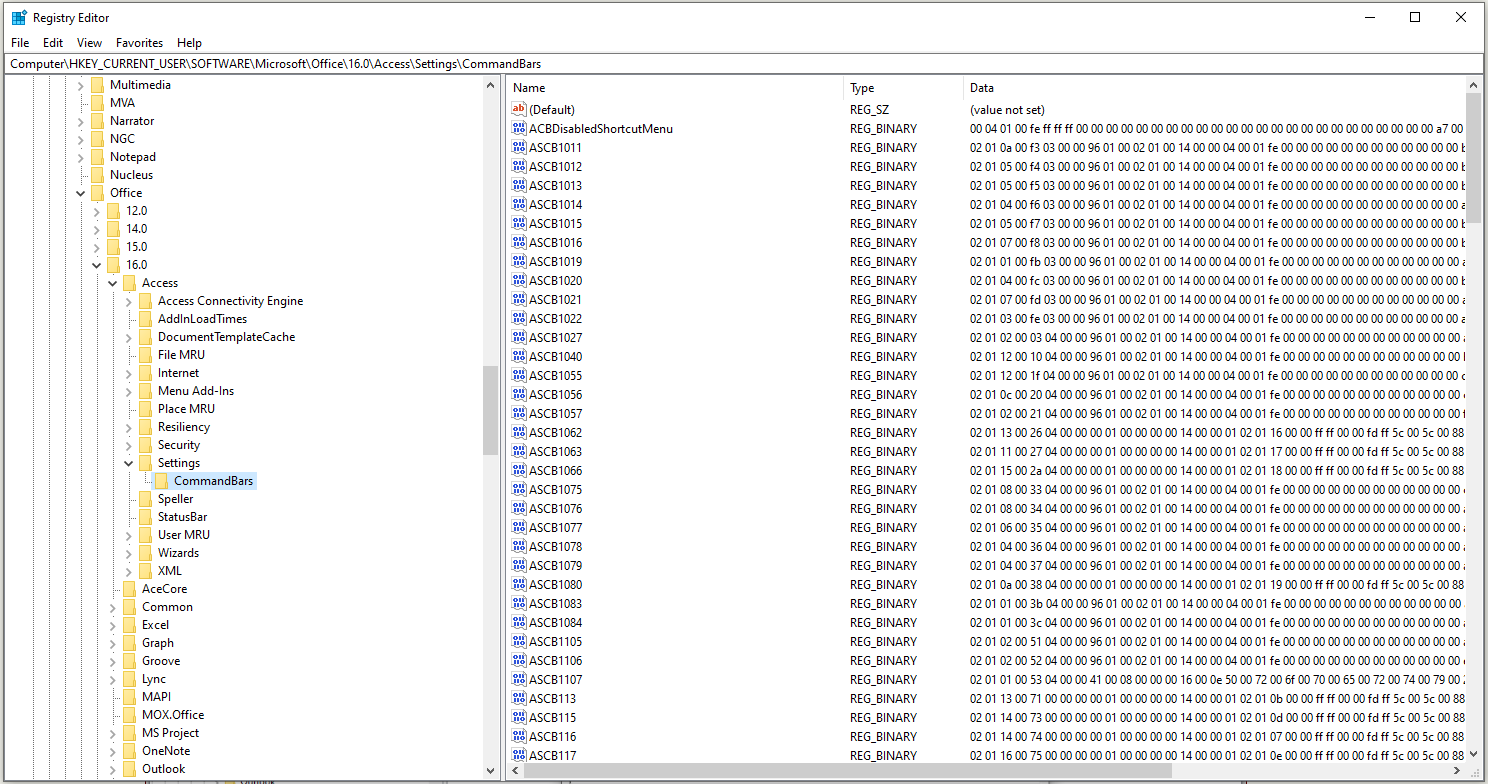The image size is (1488, 784).
Task: Expand the 12.0 key
Action: coord(97,211)
